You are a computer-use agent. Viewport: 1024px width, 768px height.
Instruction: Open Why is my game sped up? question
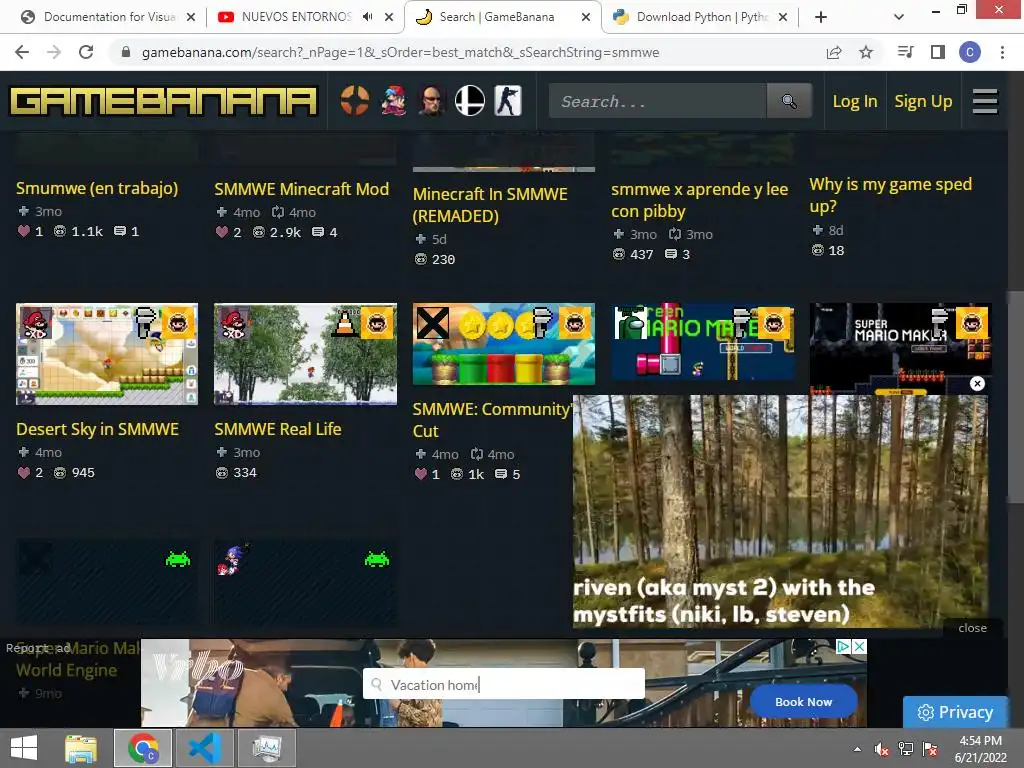click(x=890, y=195)
